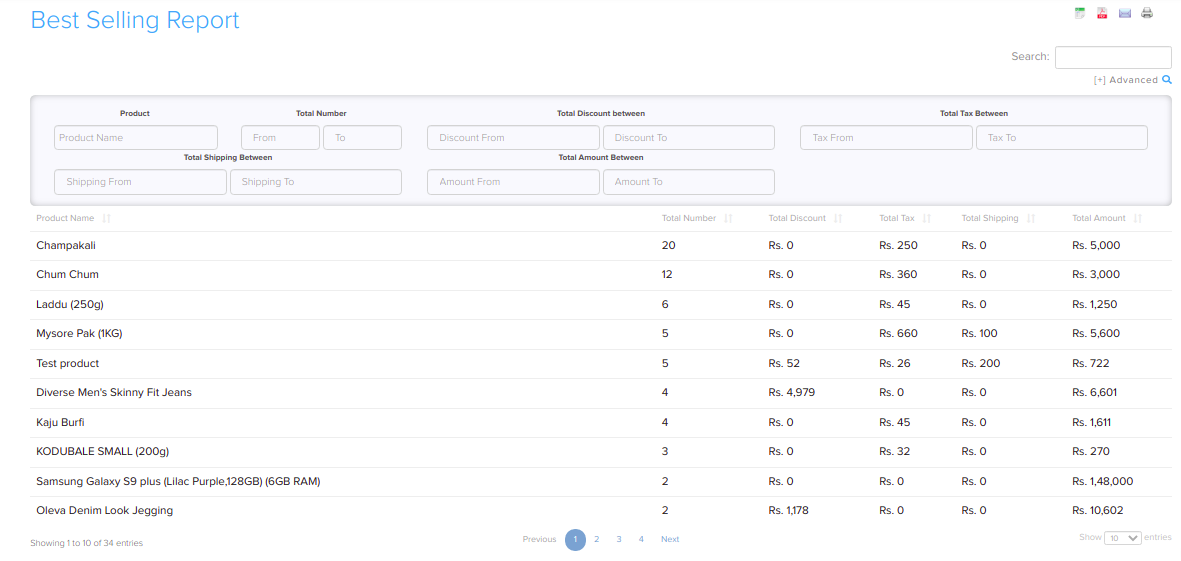The image size is (1181, 561).
Task: Sort by Total Amount column arrows
Action: 1138,218
